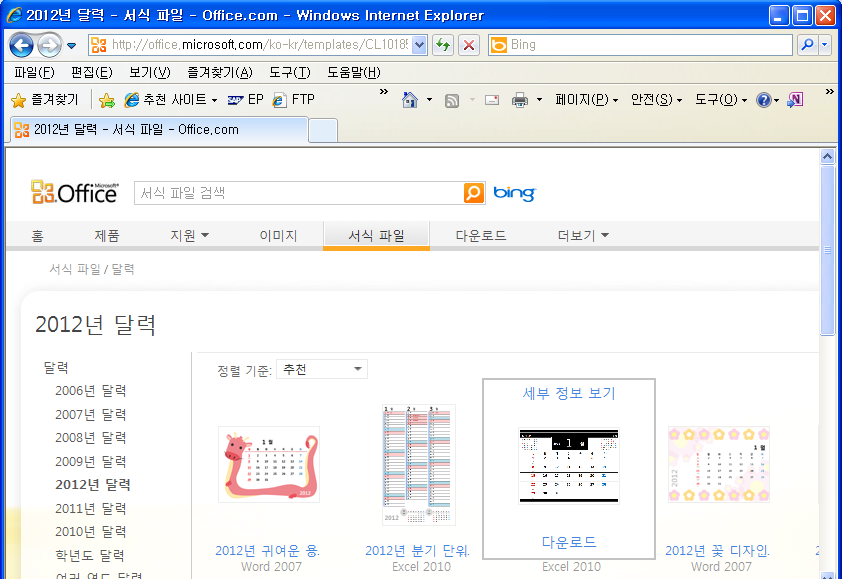Image resolution: width=842 pixels, height=579 pixels.
Task: Open the 즐겨찾기 favorites star button
Action: pos(45,99)
